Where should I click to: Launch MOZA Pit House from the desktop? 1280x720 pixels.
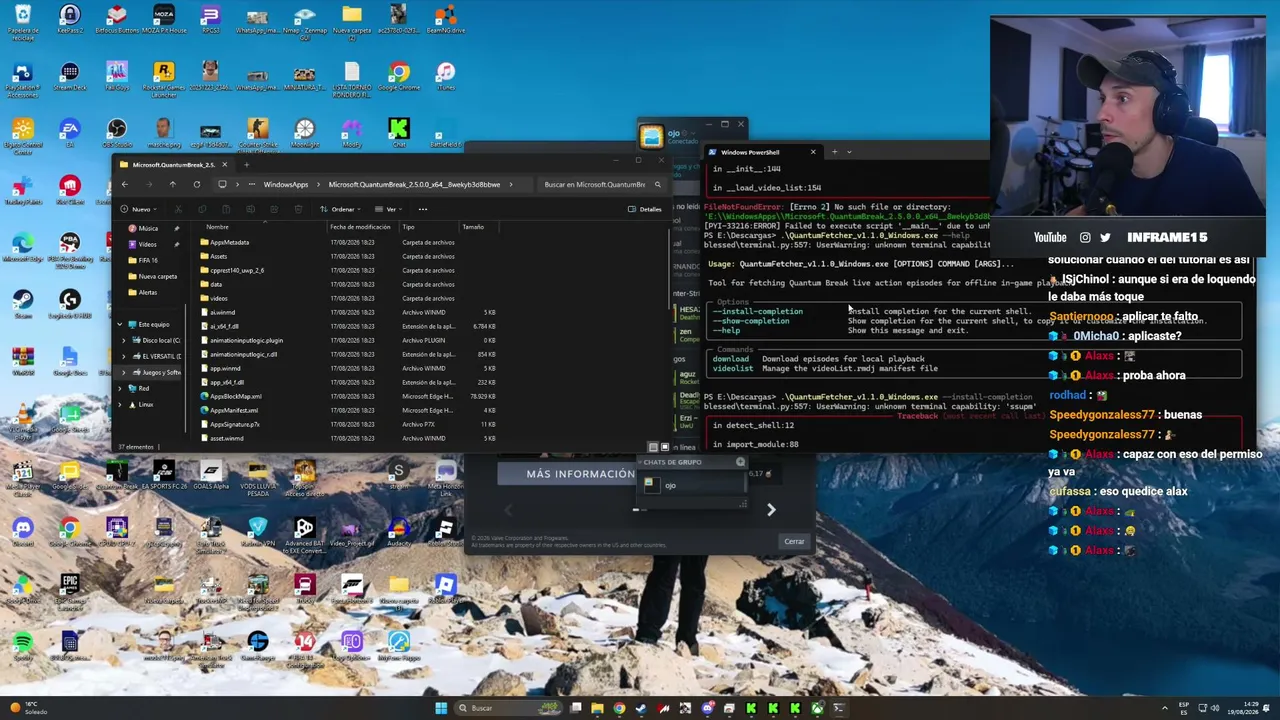pyautogui.click(x=163, y=20)
